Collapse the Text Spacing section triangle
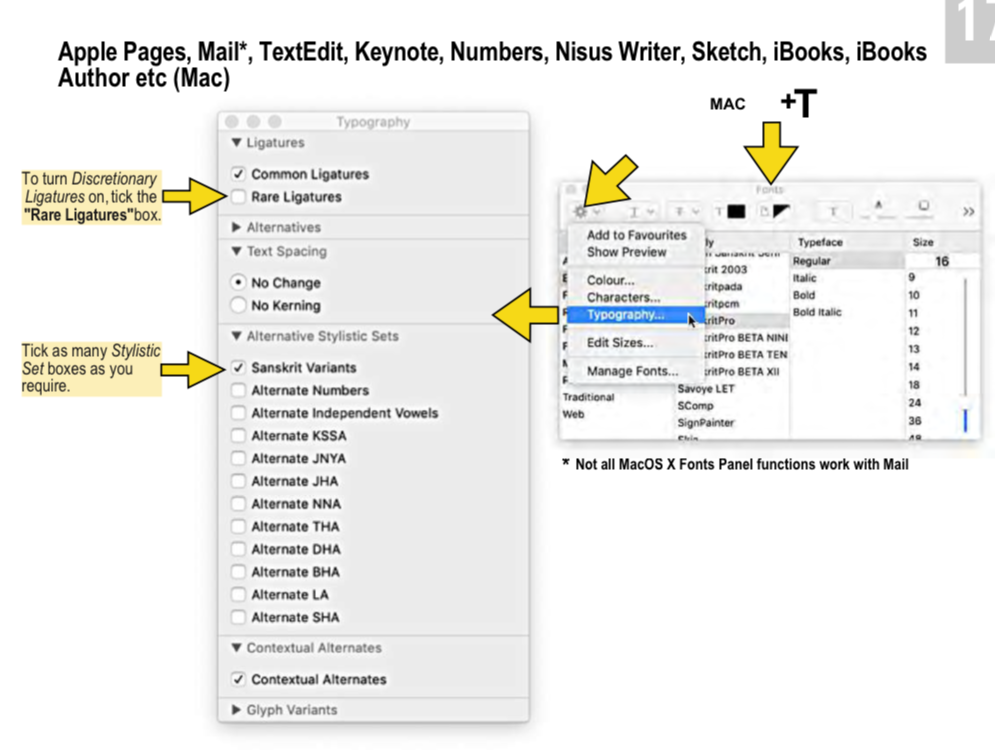 pos(237,251)
